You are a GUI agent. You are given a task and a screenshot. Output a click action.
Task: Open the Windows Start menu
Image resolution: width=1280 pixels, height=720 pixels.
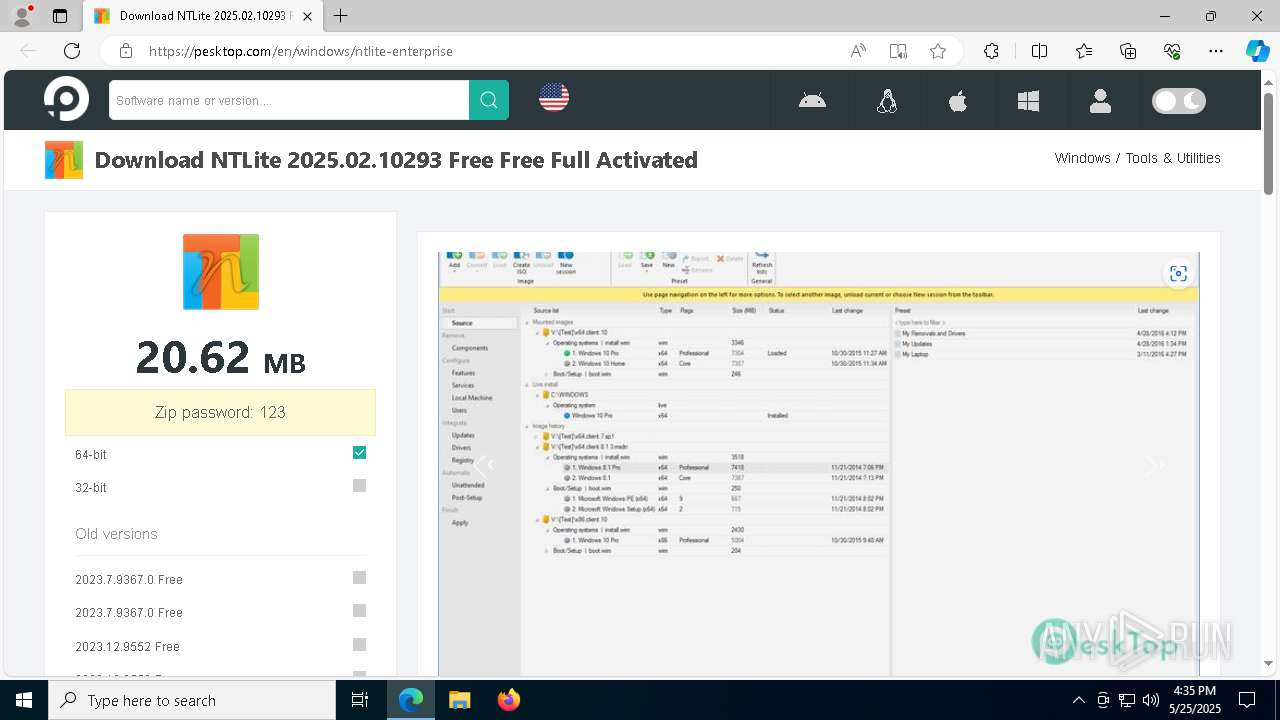24,700
